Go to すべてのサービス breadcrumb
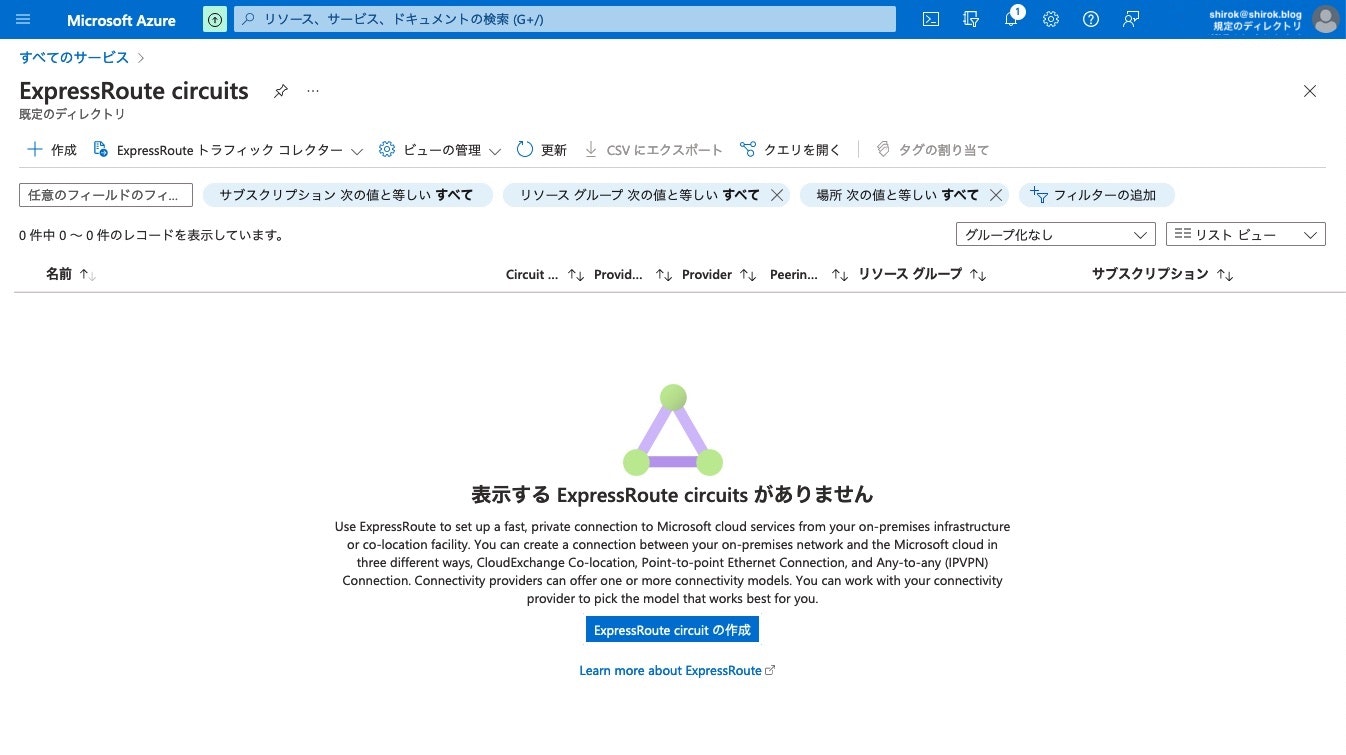Viewport: 1346px width, 755px height. tap(74, 57)
